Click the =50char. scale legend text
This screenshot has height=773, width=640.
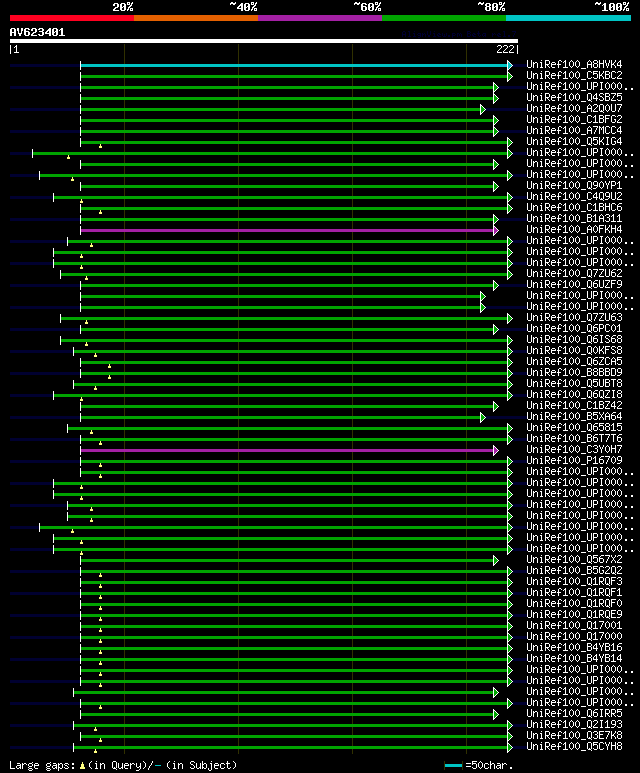tap(489, 766)
